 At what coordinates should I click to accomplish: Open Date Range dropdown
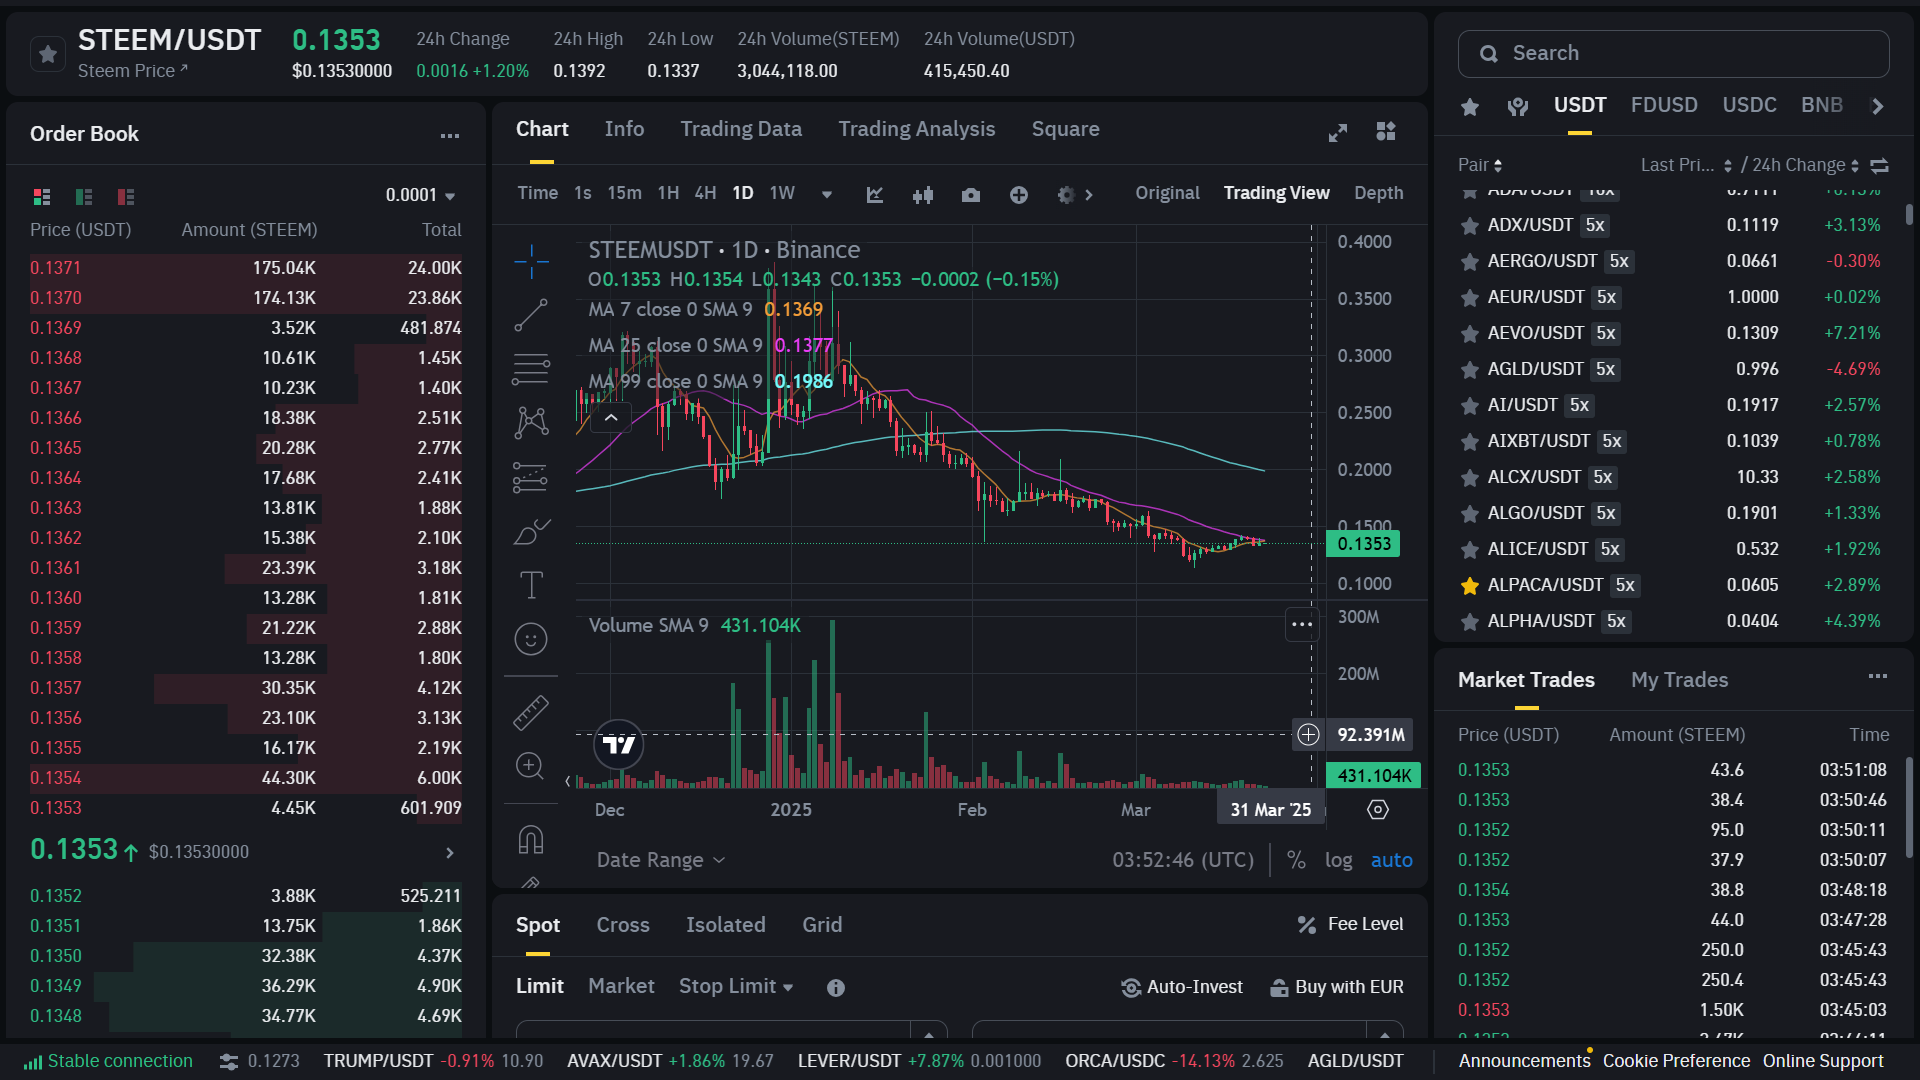pyautogui.click(x=660, y=860)
